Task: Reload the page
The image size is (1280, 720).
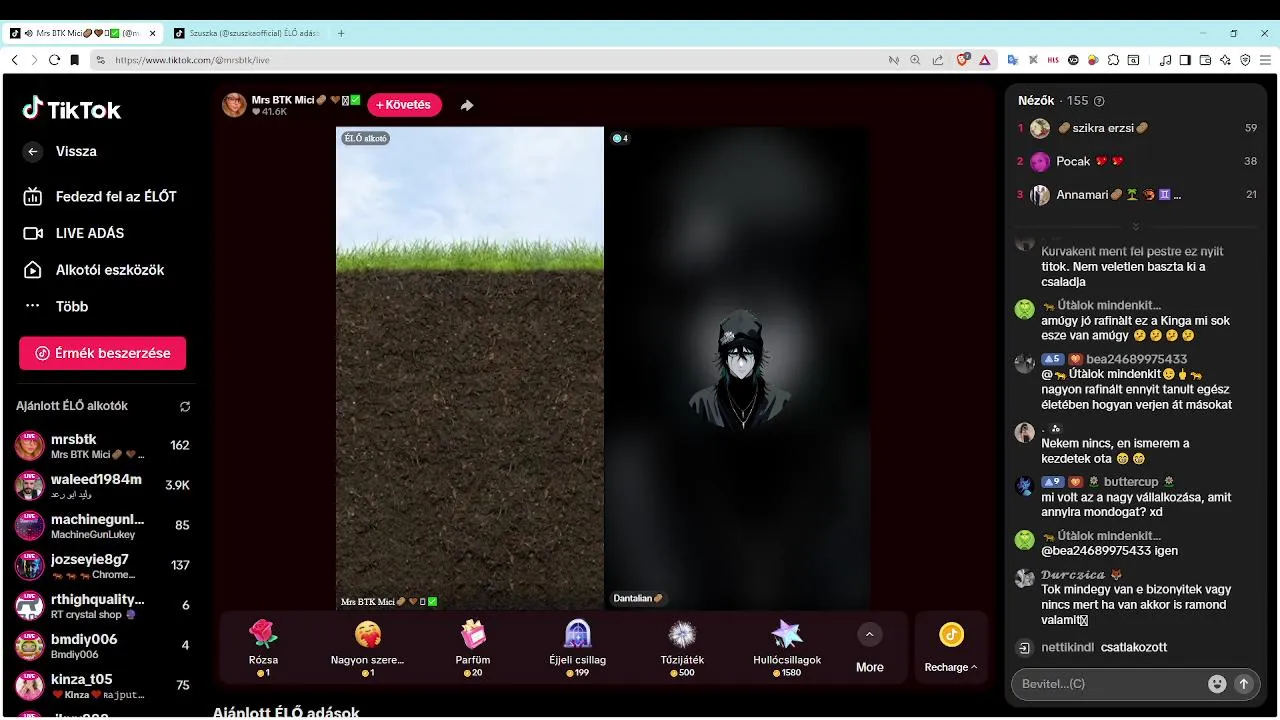Action: (x=54, y=60)
